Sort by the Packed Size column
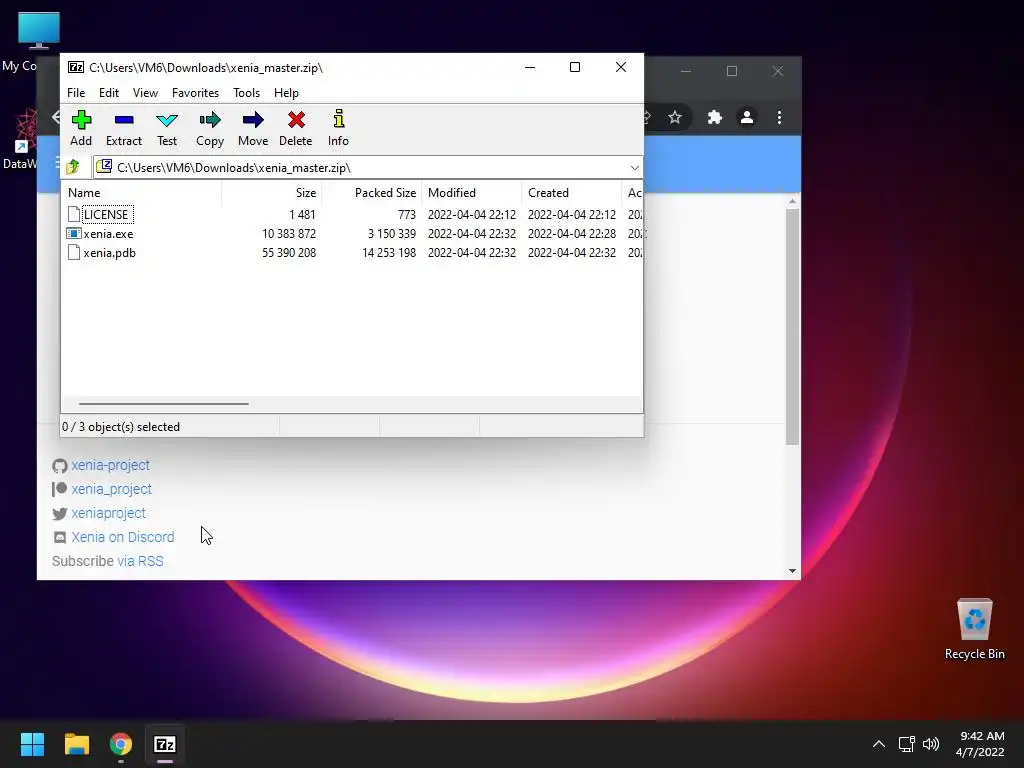Image resolution: width=1024 pixels, height=768 pixels. (x=372, y=193)
